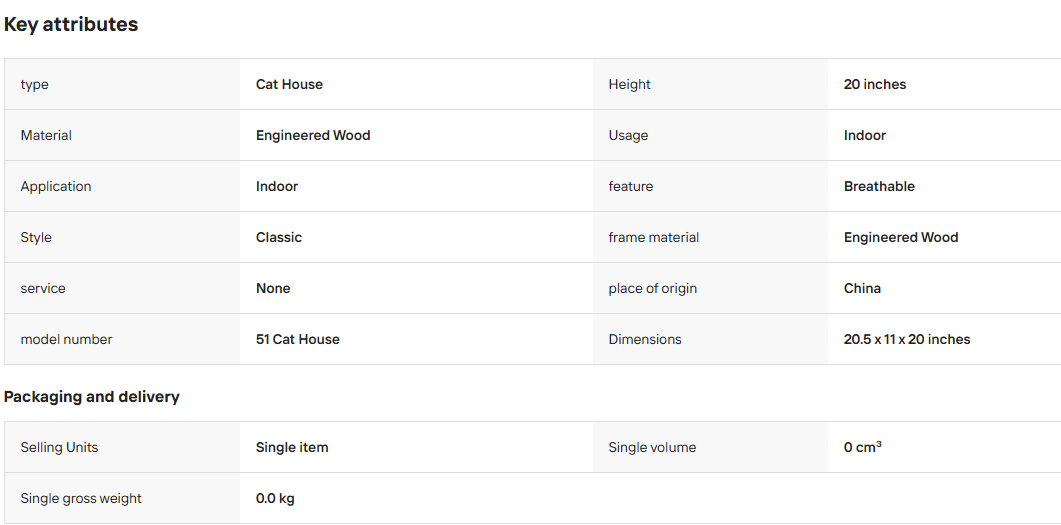Select the Breathable feature value
1061x525 pixels.
point(879,187)
